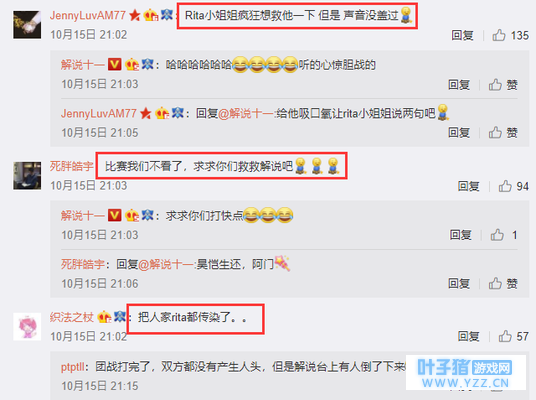Click the @解说十一 mention in 死胖皓宇's reply
This screenshot has width=536, height=400.
(x=166, y=264)
